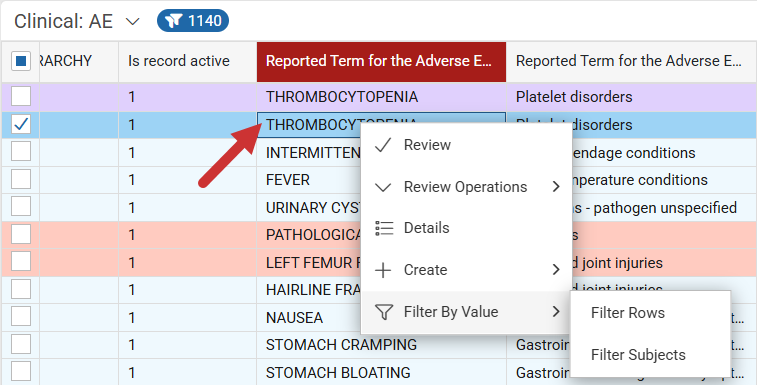Image resolution: width=757 pixels, height=385 pixels.
Task: Check the URINARY CYST row checkbox
Action: click(x=21, y=207)
